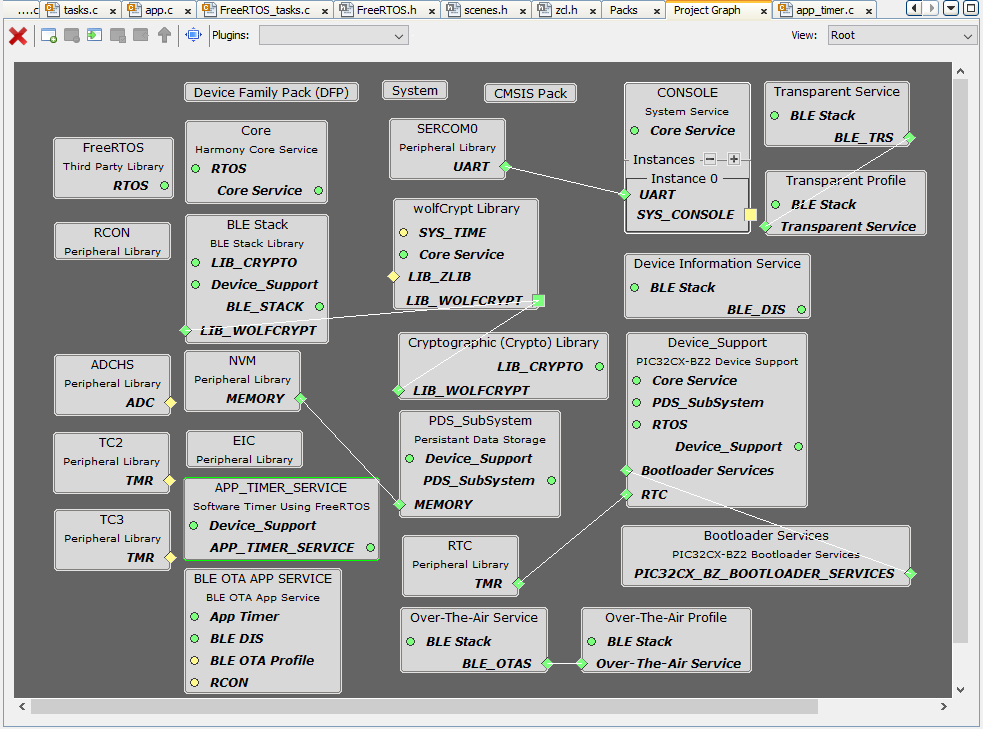
Task: Toggle the RCON dependency circle in BLE OTA APP SERVICE
Action: tap(195, 683)
